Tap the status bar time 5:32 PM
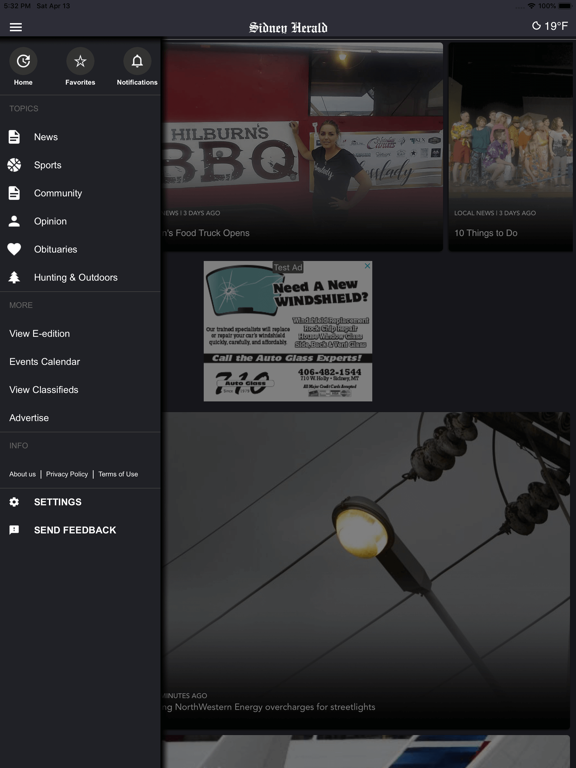576x768 pixels. point(18,6)
